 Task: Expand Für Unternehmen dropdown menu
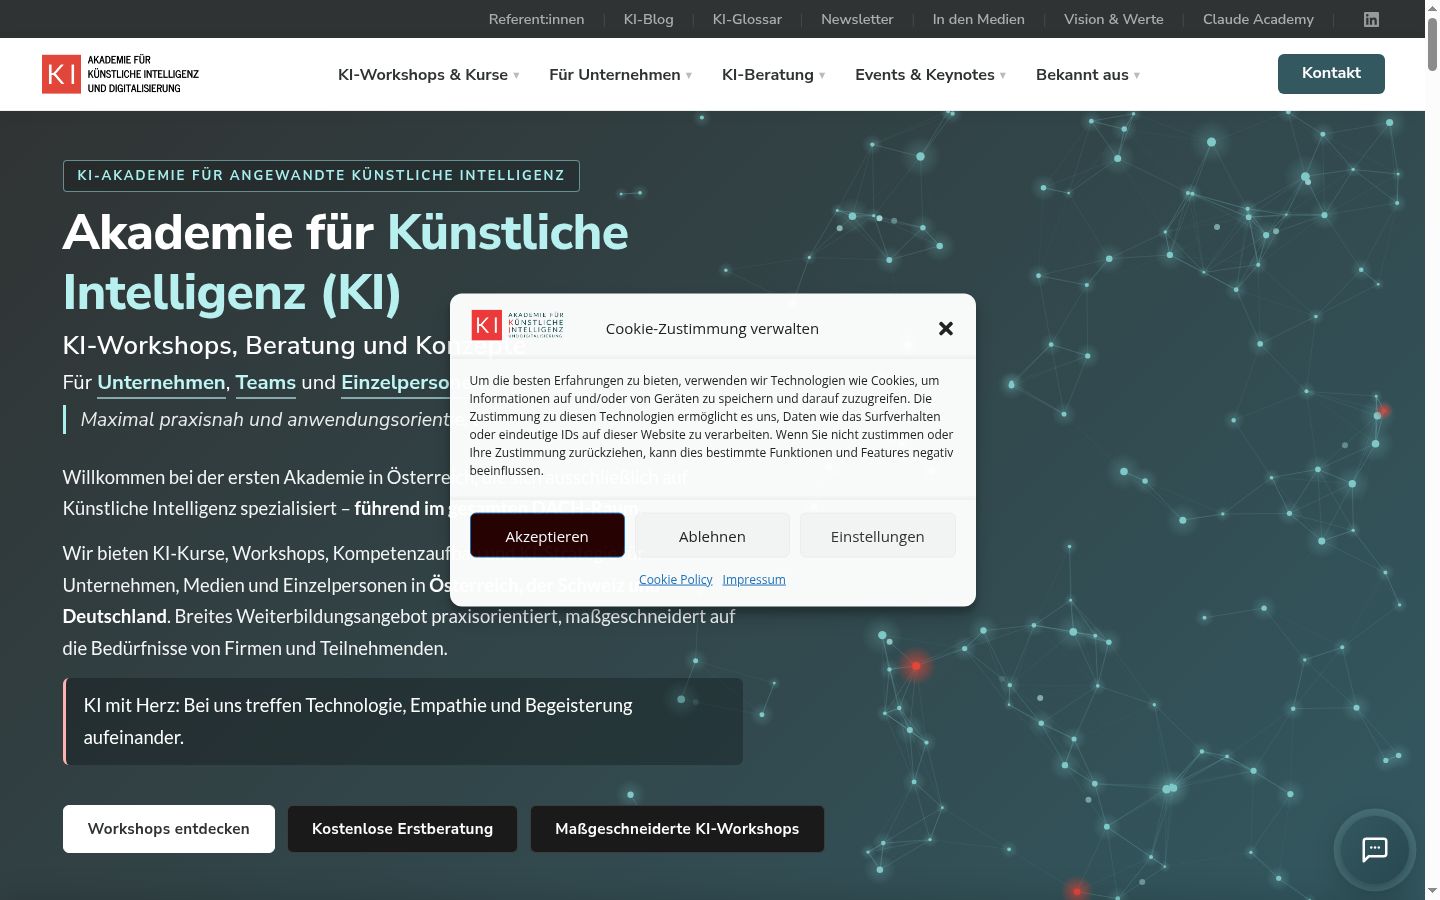[x=620, y=75]
